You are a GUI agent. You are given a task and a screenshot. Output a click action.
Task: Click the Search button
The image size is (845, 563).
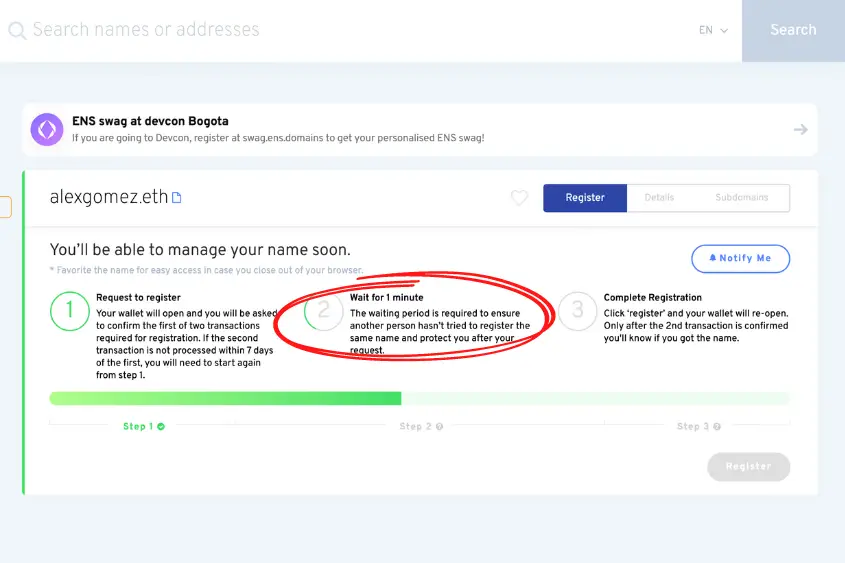point(793,30)
